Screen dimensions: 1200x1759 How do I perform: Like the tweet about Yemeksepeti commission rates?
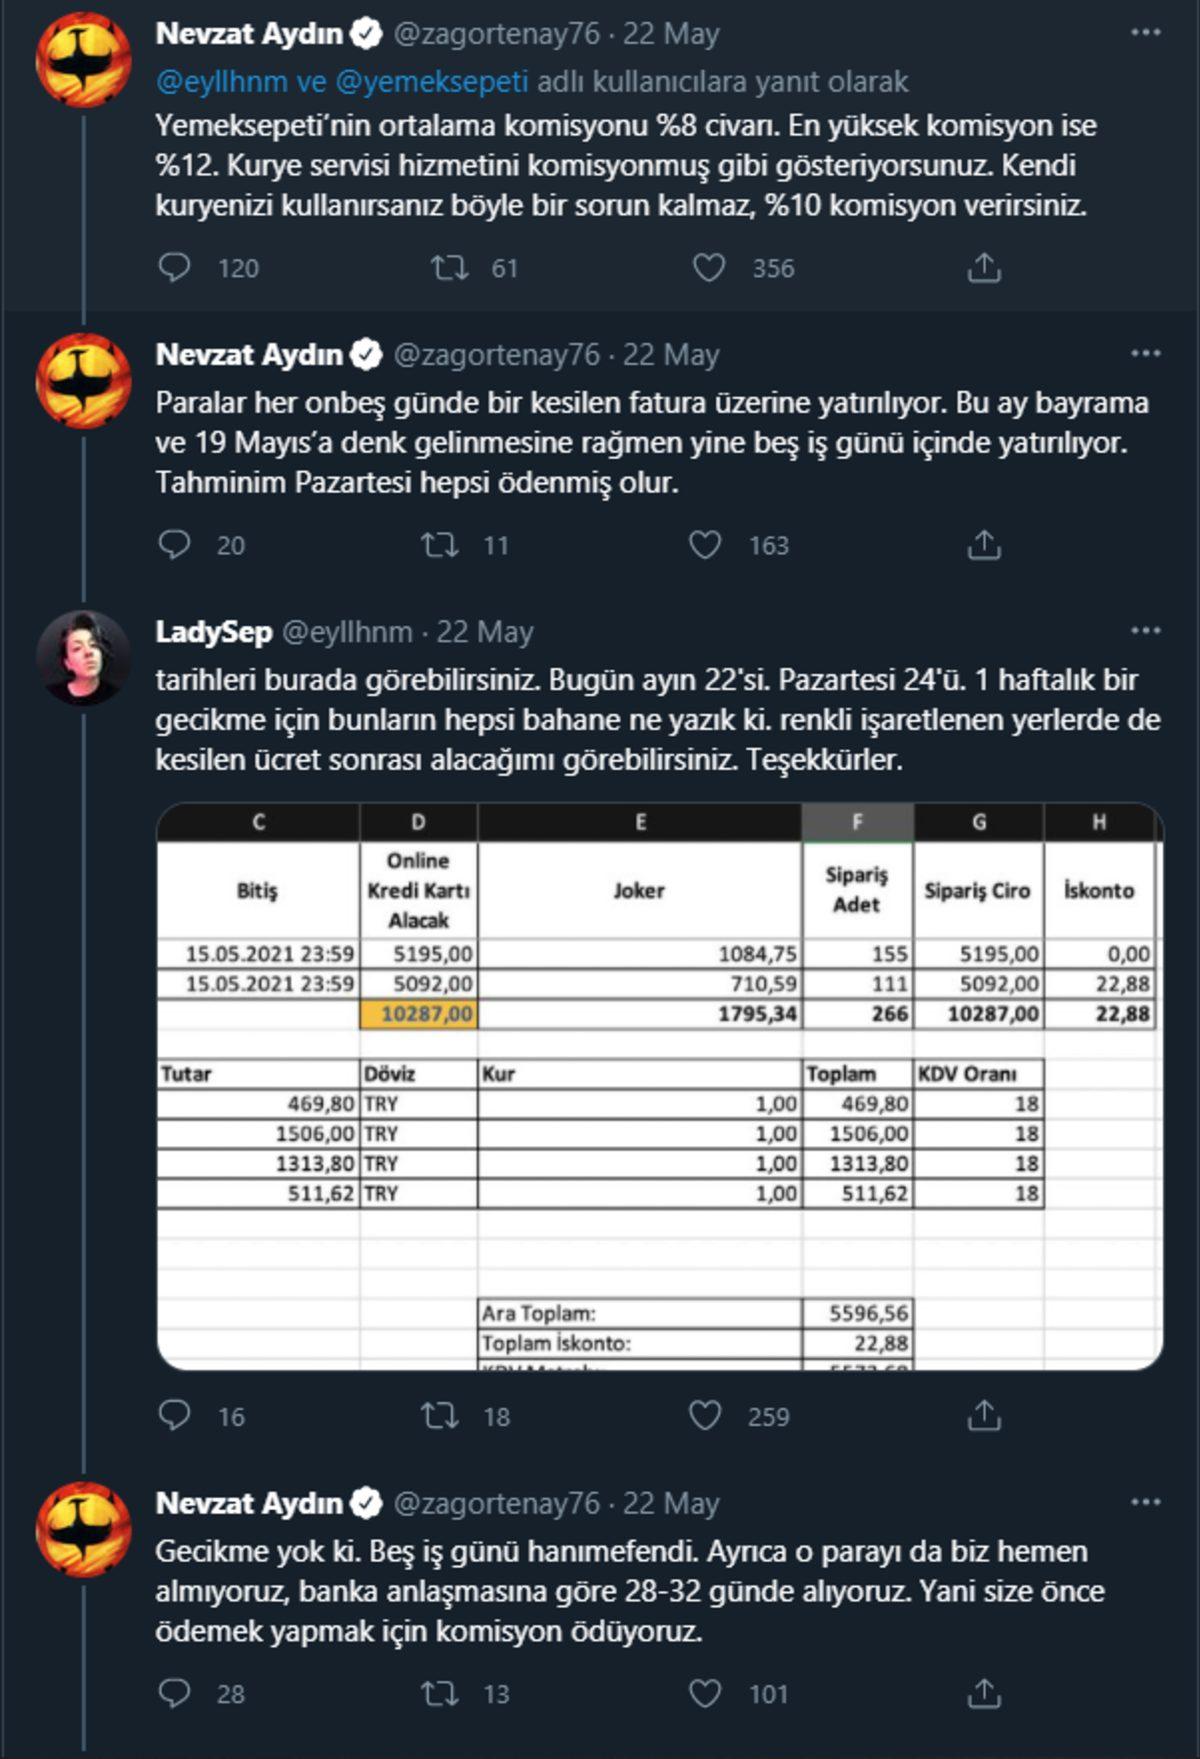[x=709, y=267]
